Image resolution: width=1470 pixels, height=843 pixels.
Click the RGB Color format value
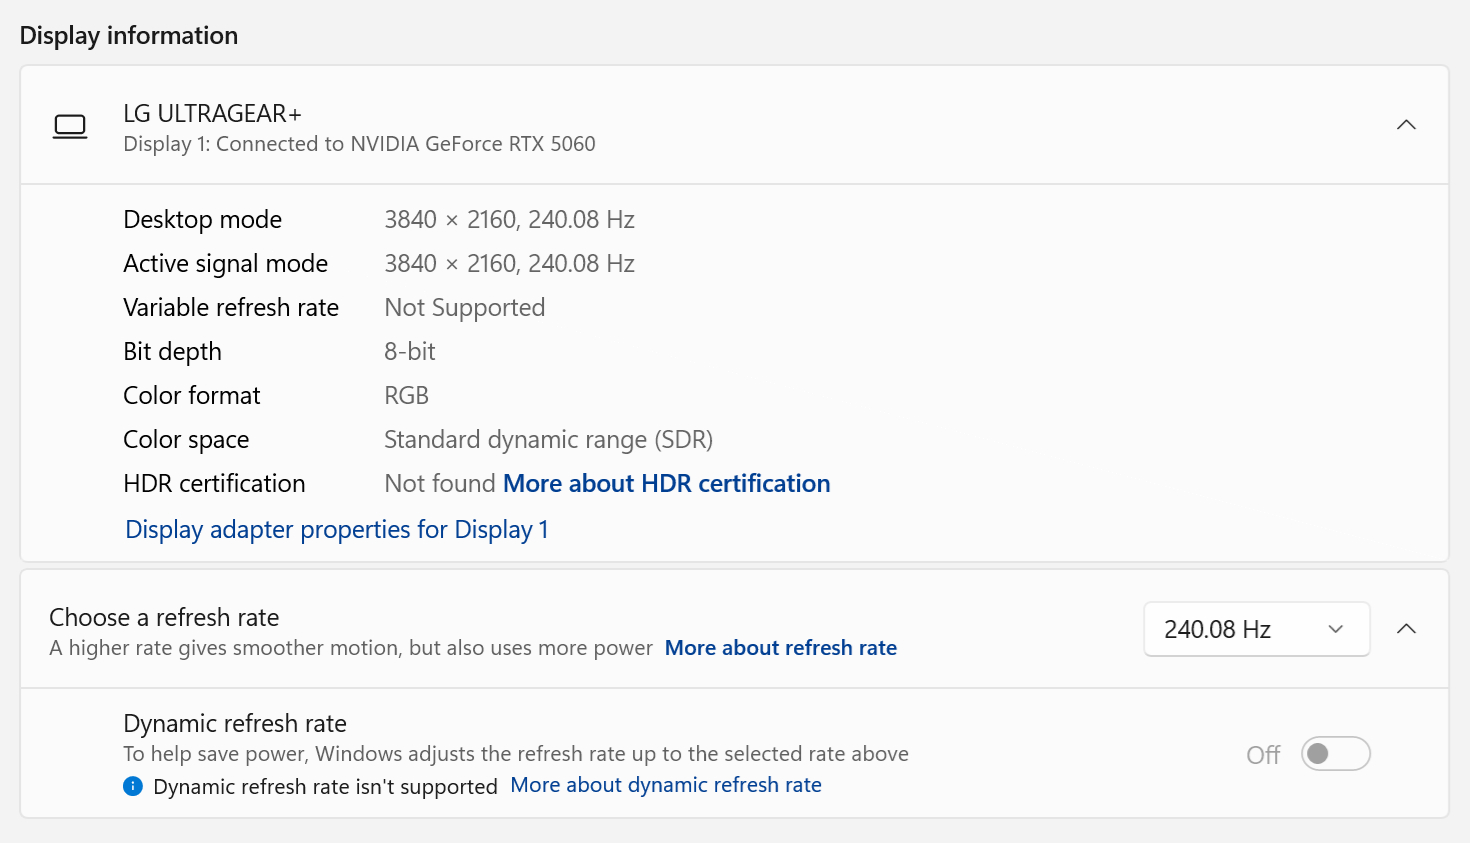click(x=406, y=396)
